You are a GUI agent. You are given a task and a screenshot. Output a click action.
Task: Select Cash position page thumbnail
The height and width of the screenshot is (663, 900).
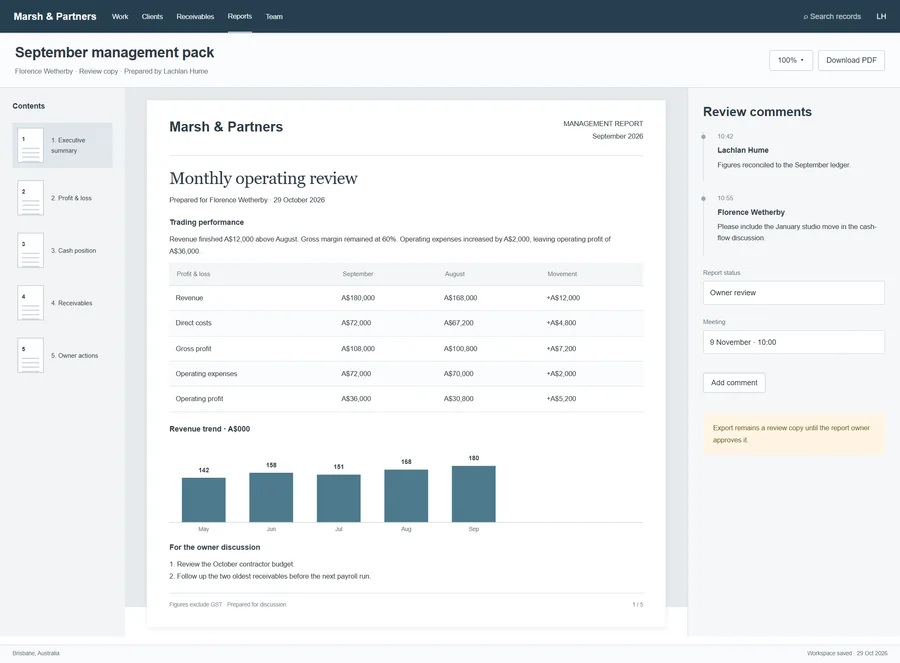coord(30,250)
